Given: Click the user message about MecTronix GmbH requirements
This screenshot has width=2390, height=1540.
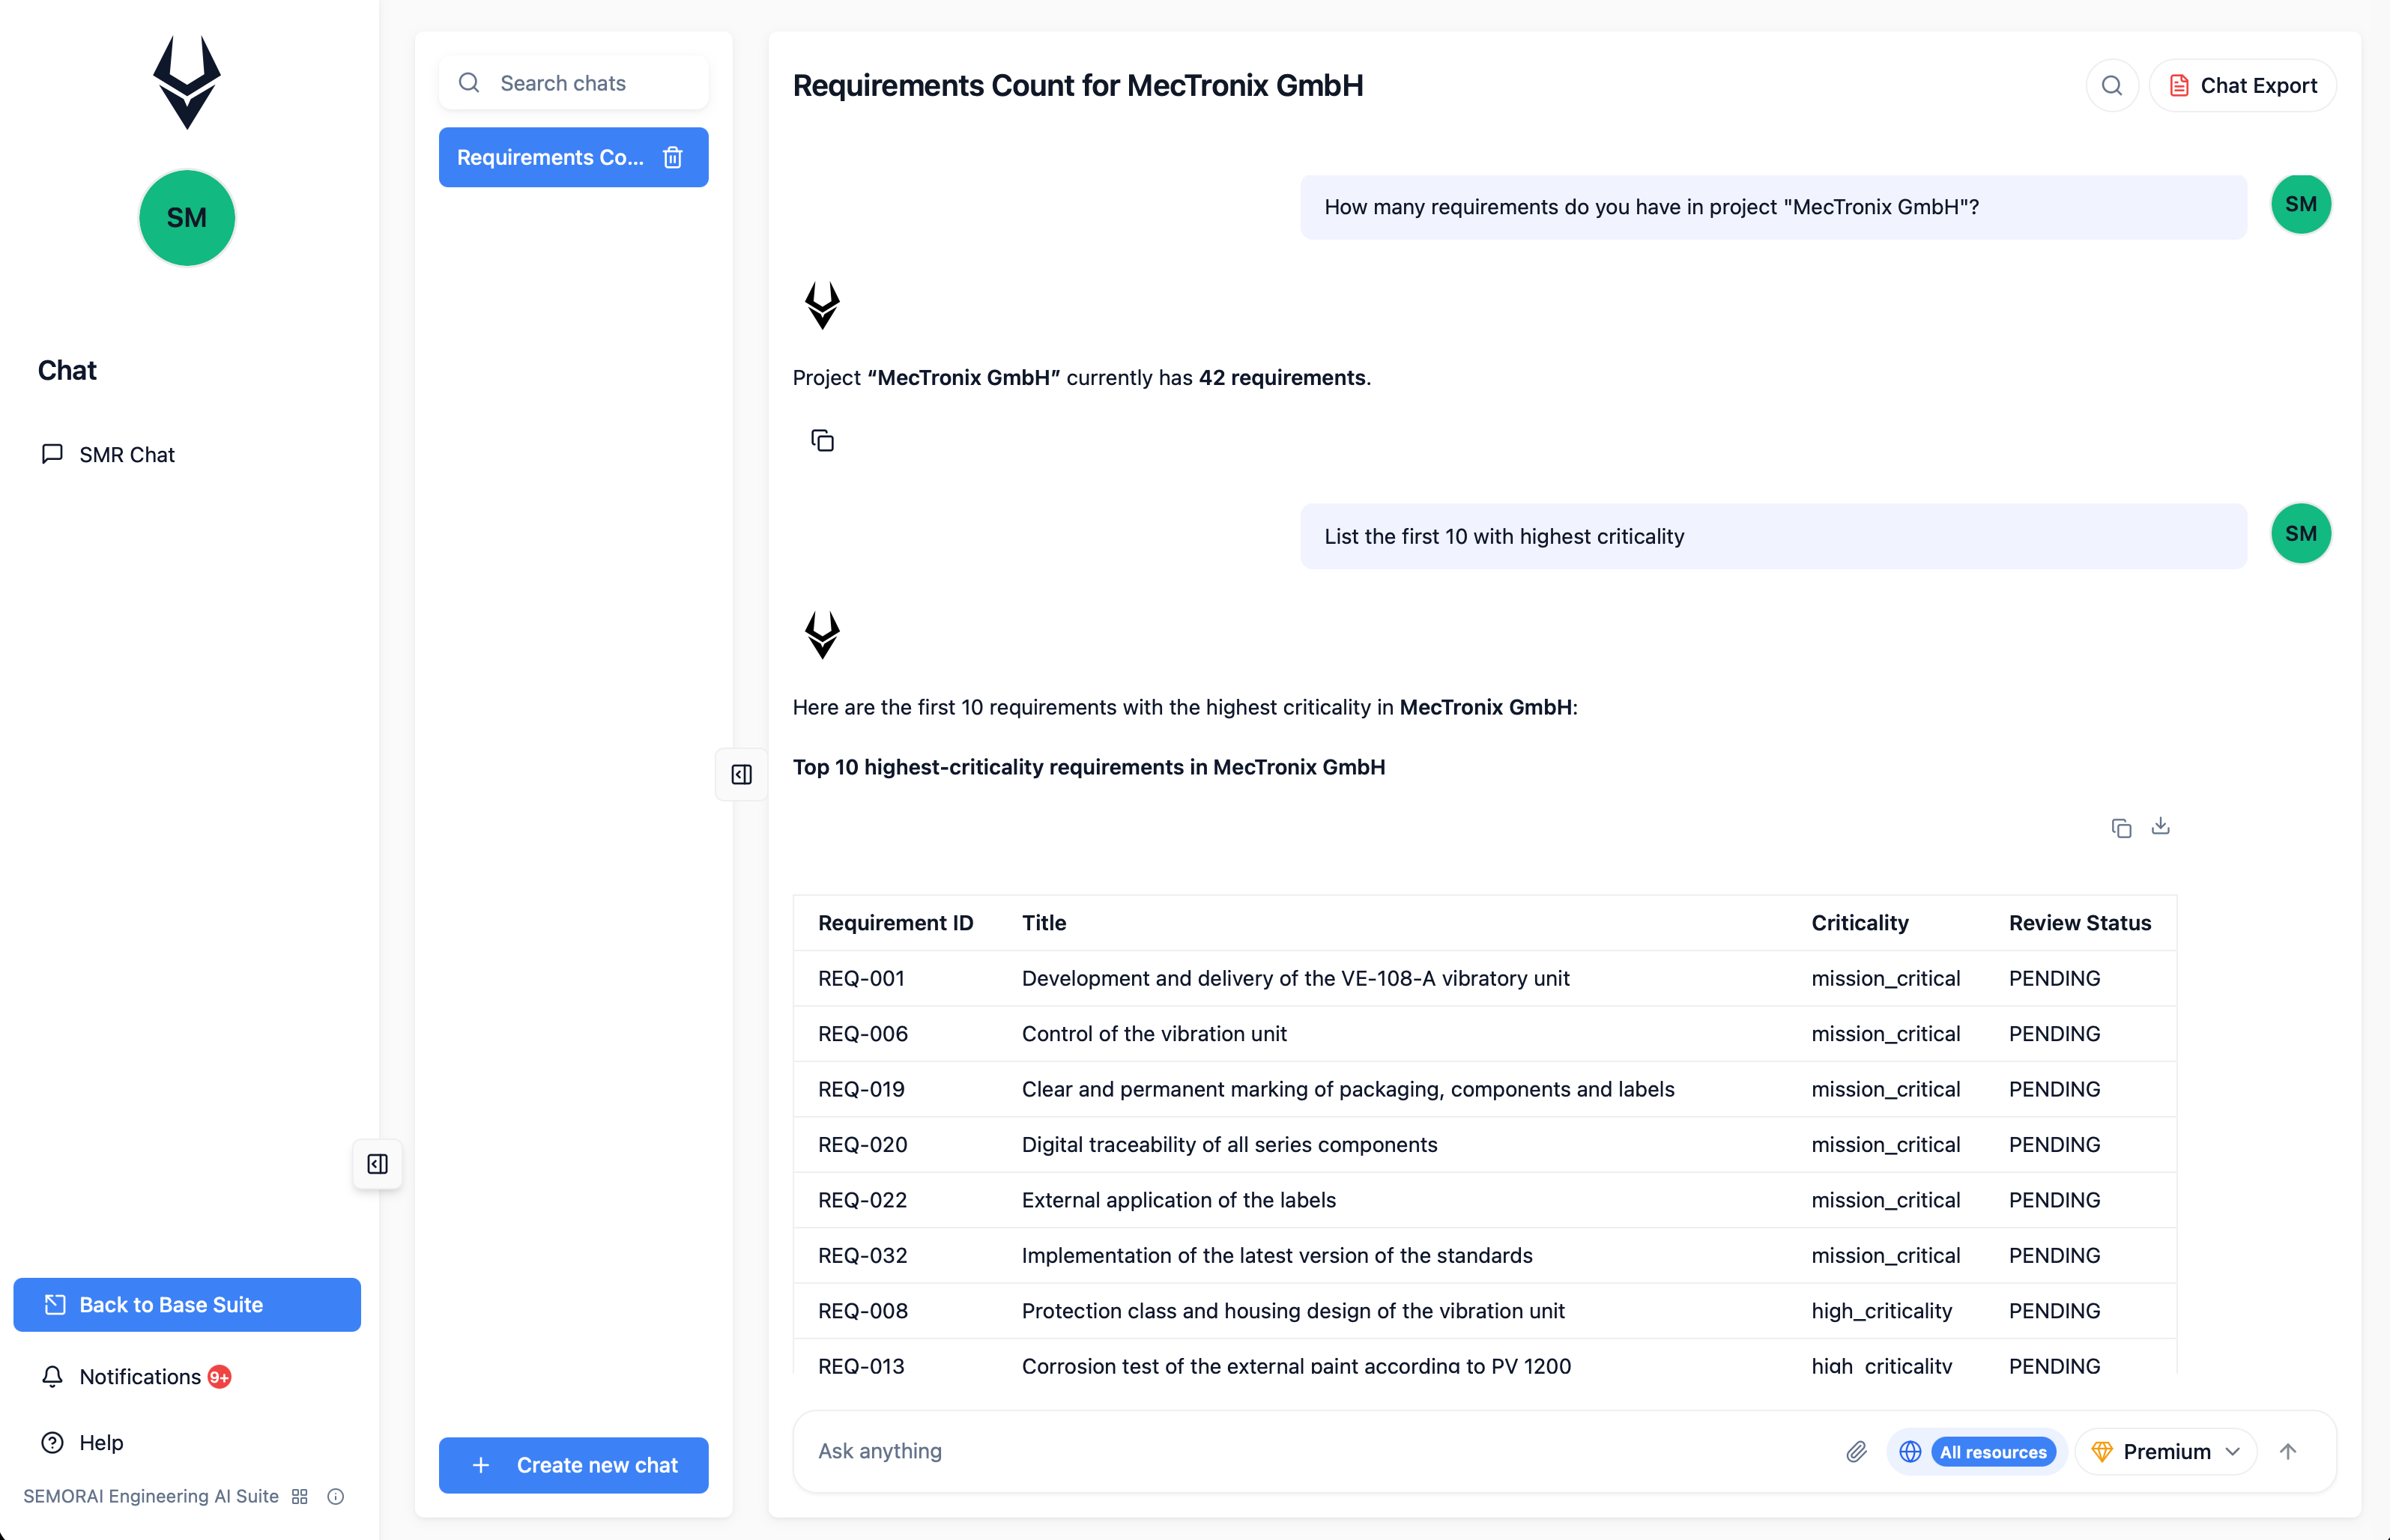Looking at the screenshot, I should point(1773,207).
